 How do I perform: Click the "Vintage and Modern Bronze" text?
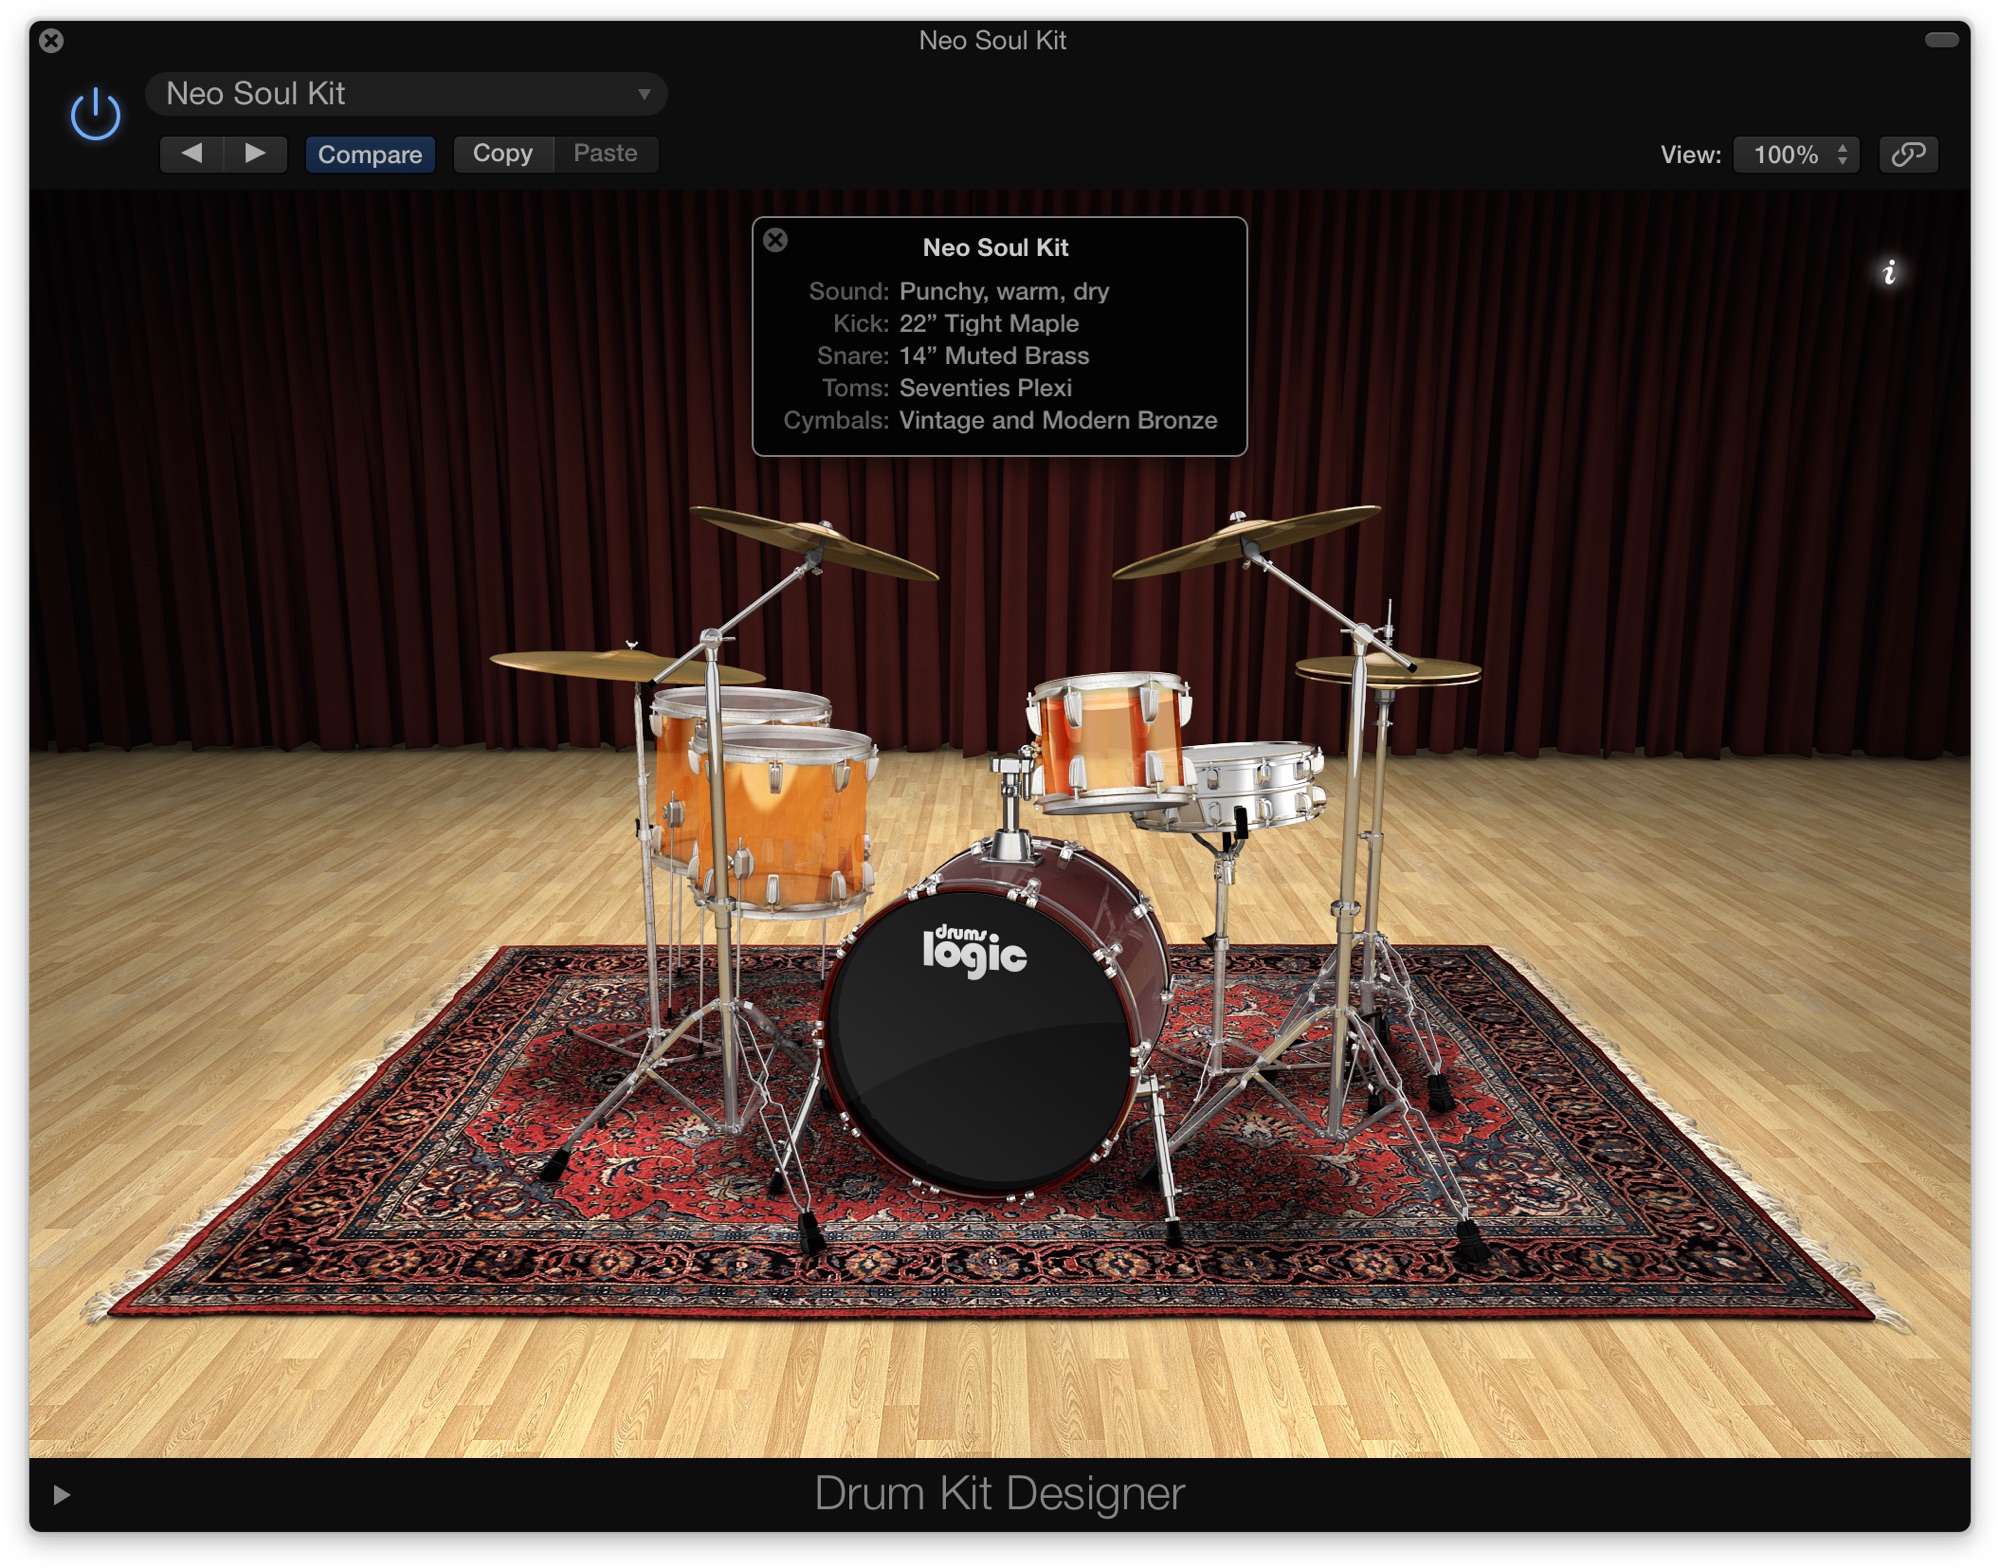(1058, 420)
